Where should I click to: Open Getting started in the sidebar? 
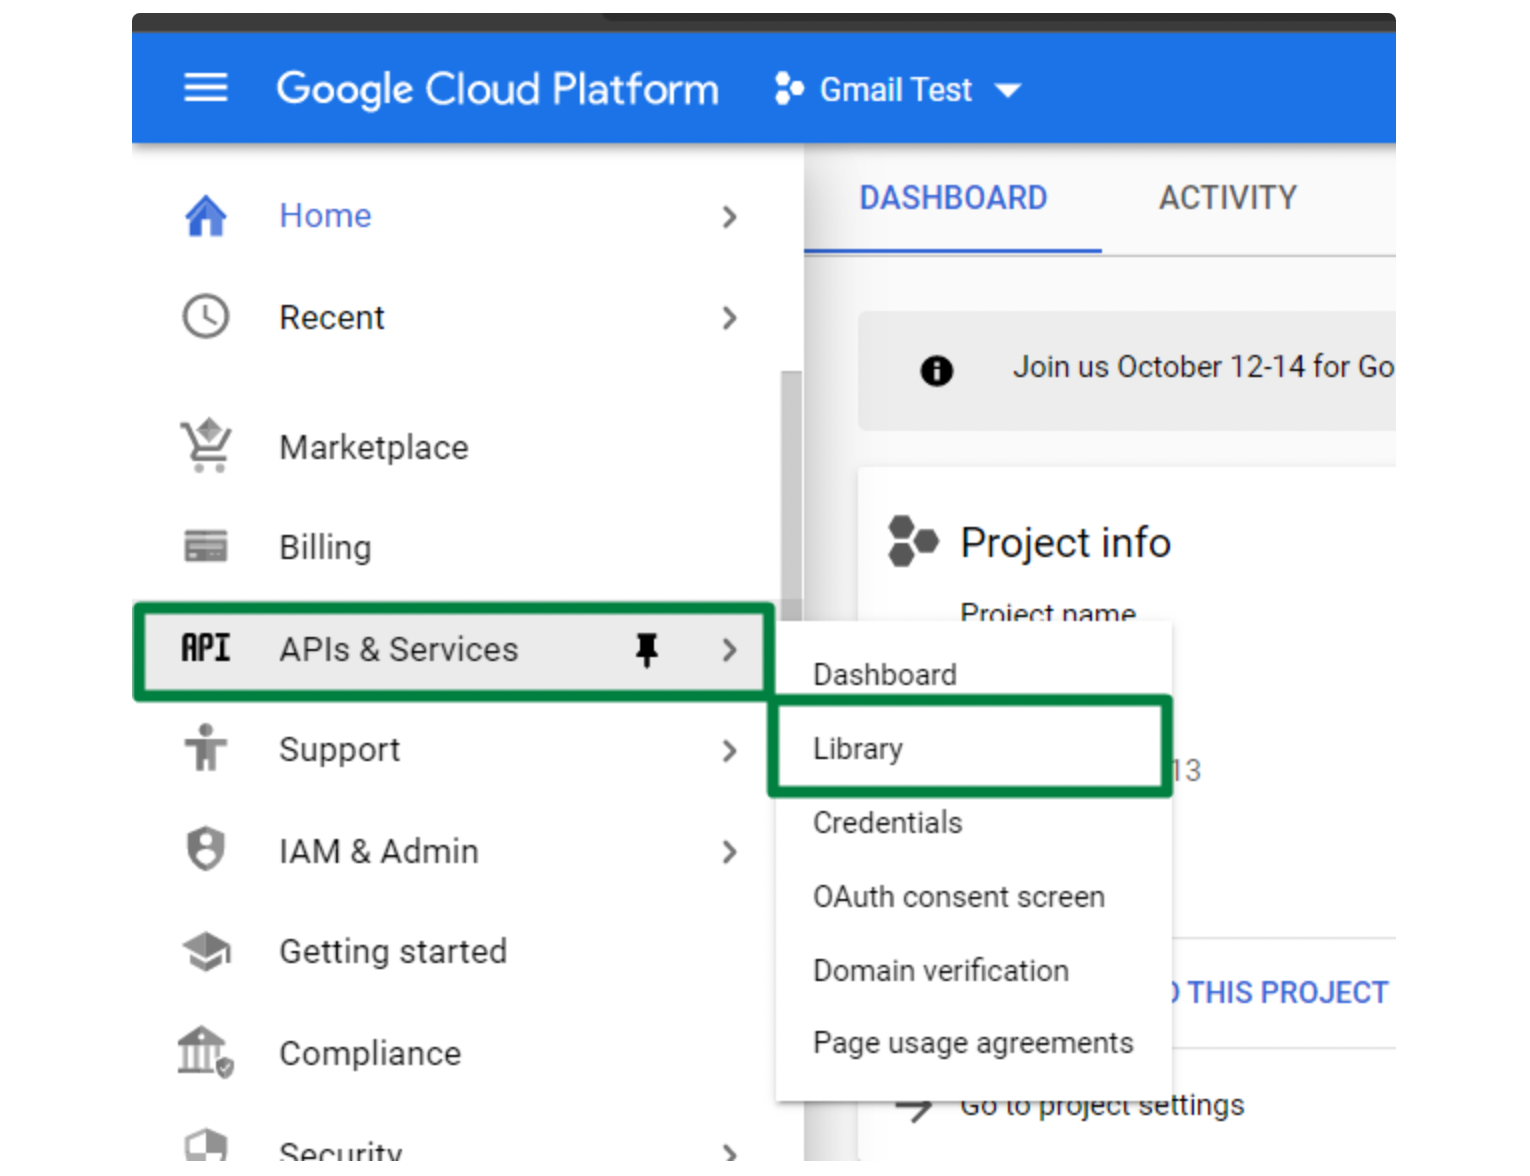point(393,952)
